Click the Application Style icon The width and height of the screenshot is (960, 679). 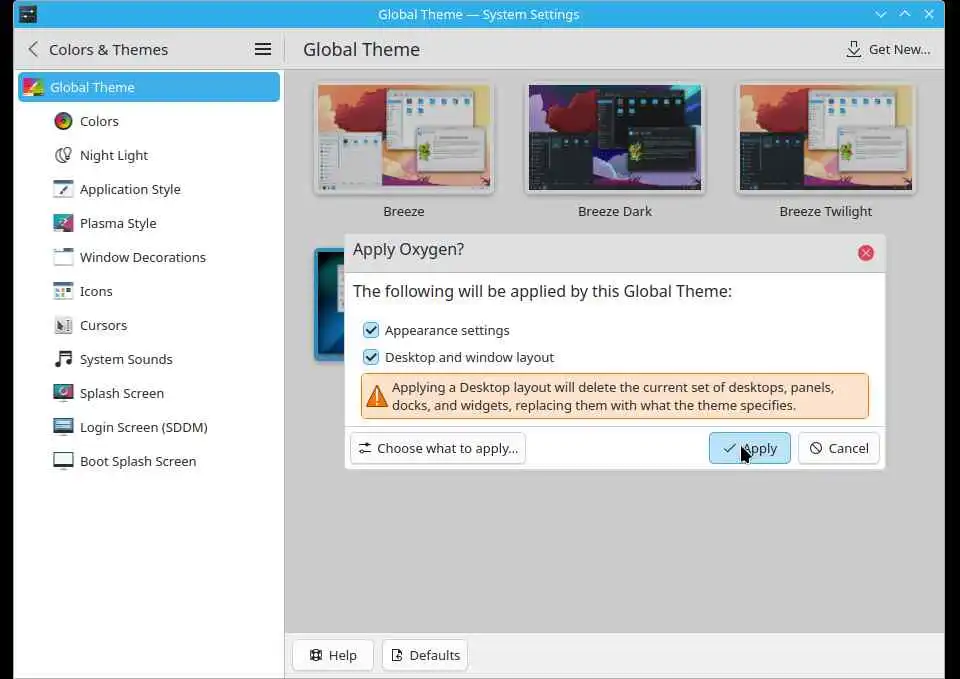(63, 189)
